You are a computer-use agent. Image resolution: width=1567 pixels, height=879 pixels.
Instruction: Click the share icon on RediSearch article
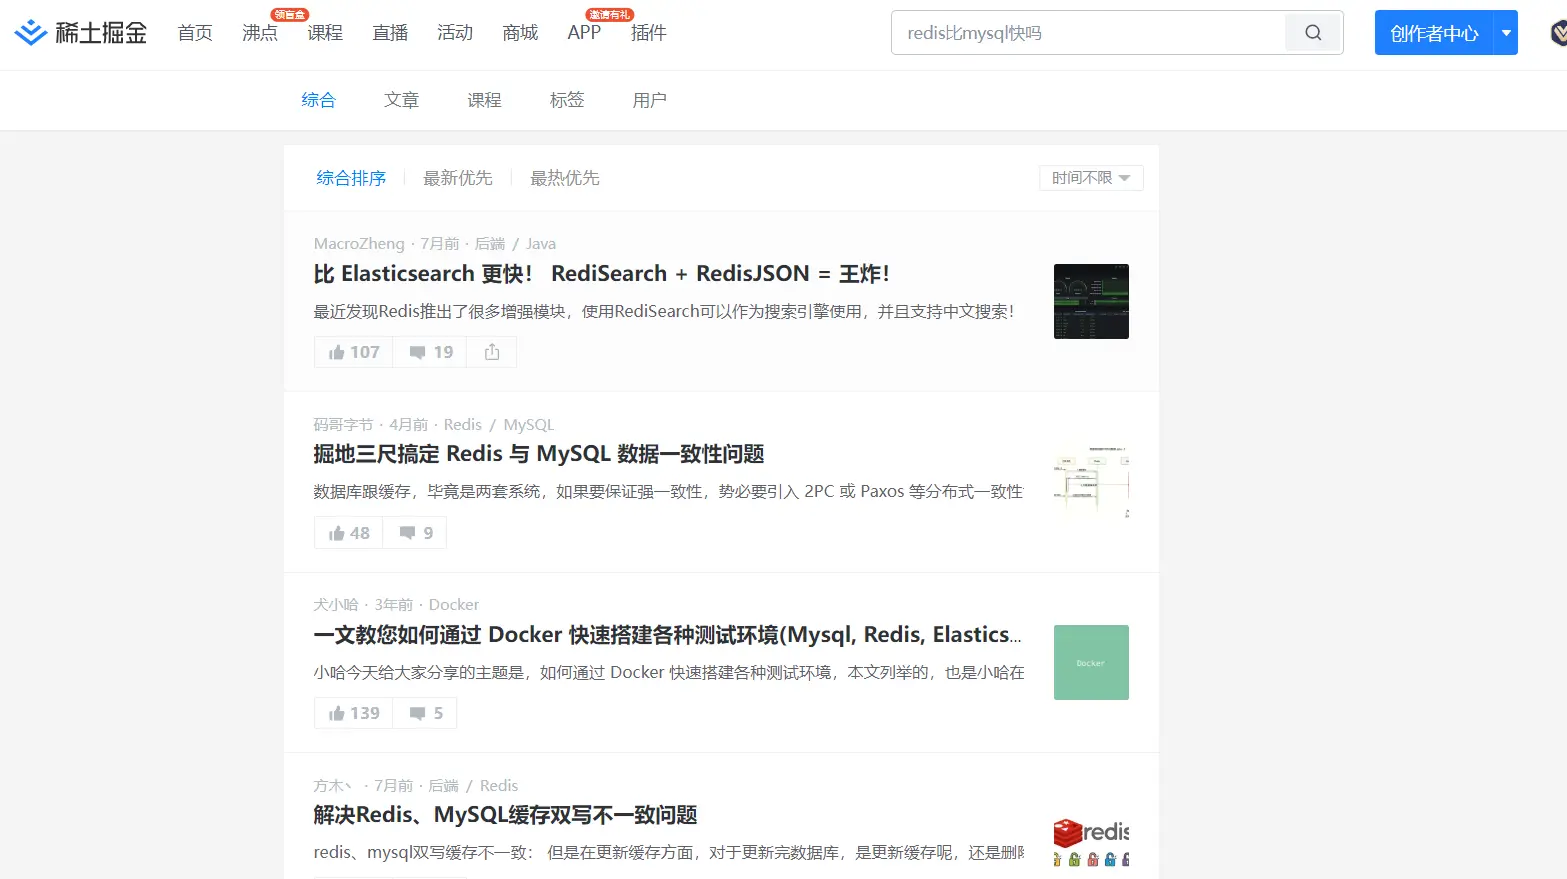pyautogui.click(x=492, y=352)
